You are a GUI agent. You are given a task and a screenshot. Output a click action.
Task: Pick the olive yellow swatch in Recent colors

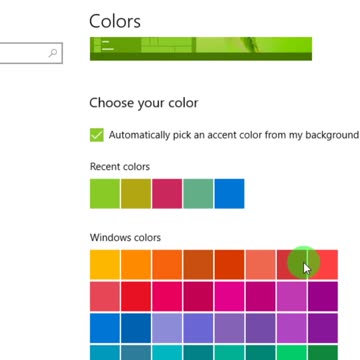click(136, 194)
